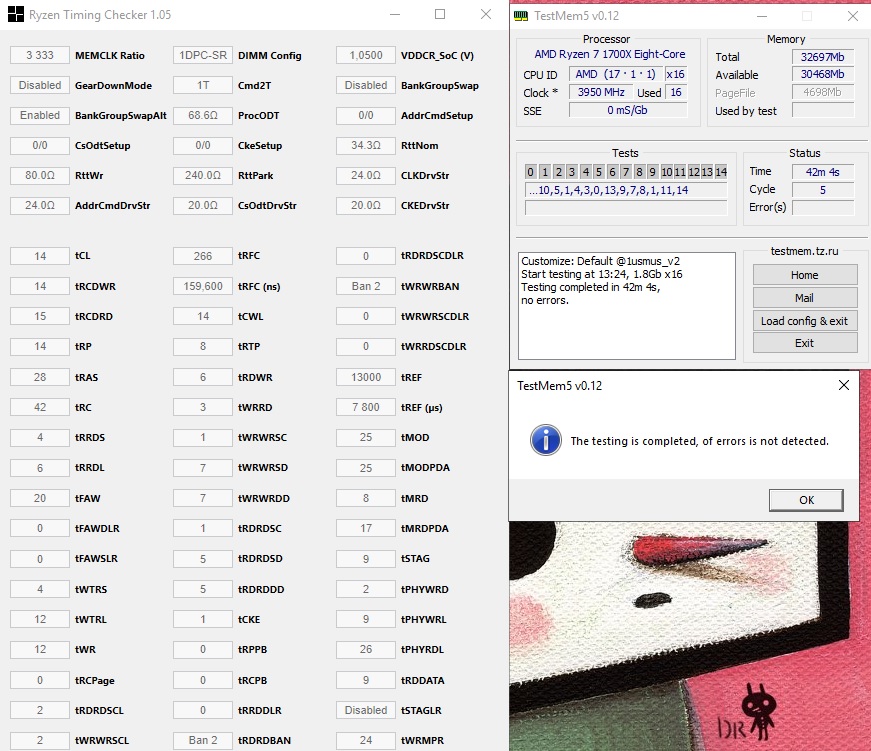Minimize the Ryzen Timing Checker window
The width and height of the screenshot is (871, 751).
[x=395, y=14]
